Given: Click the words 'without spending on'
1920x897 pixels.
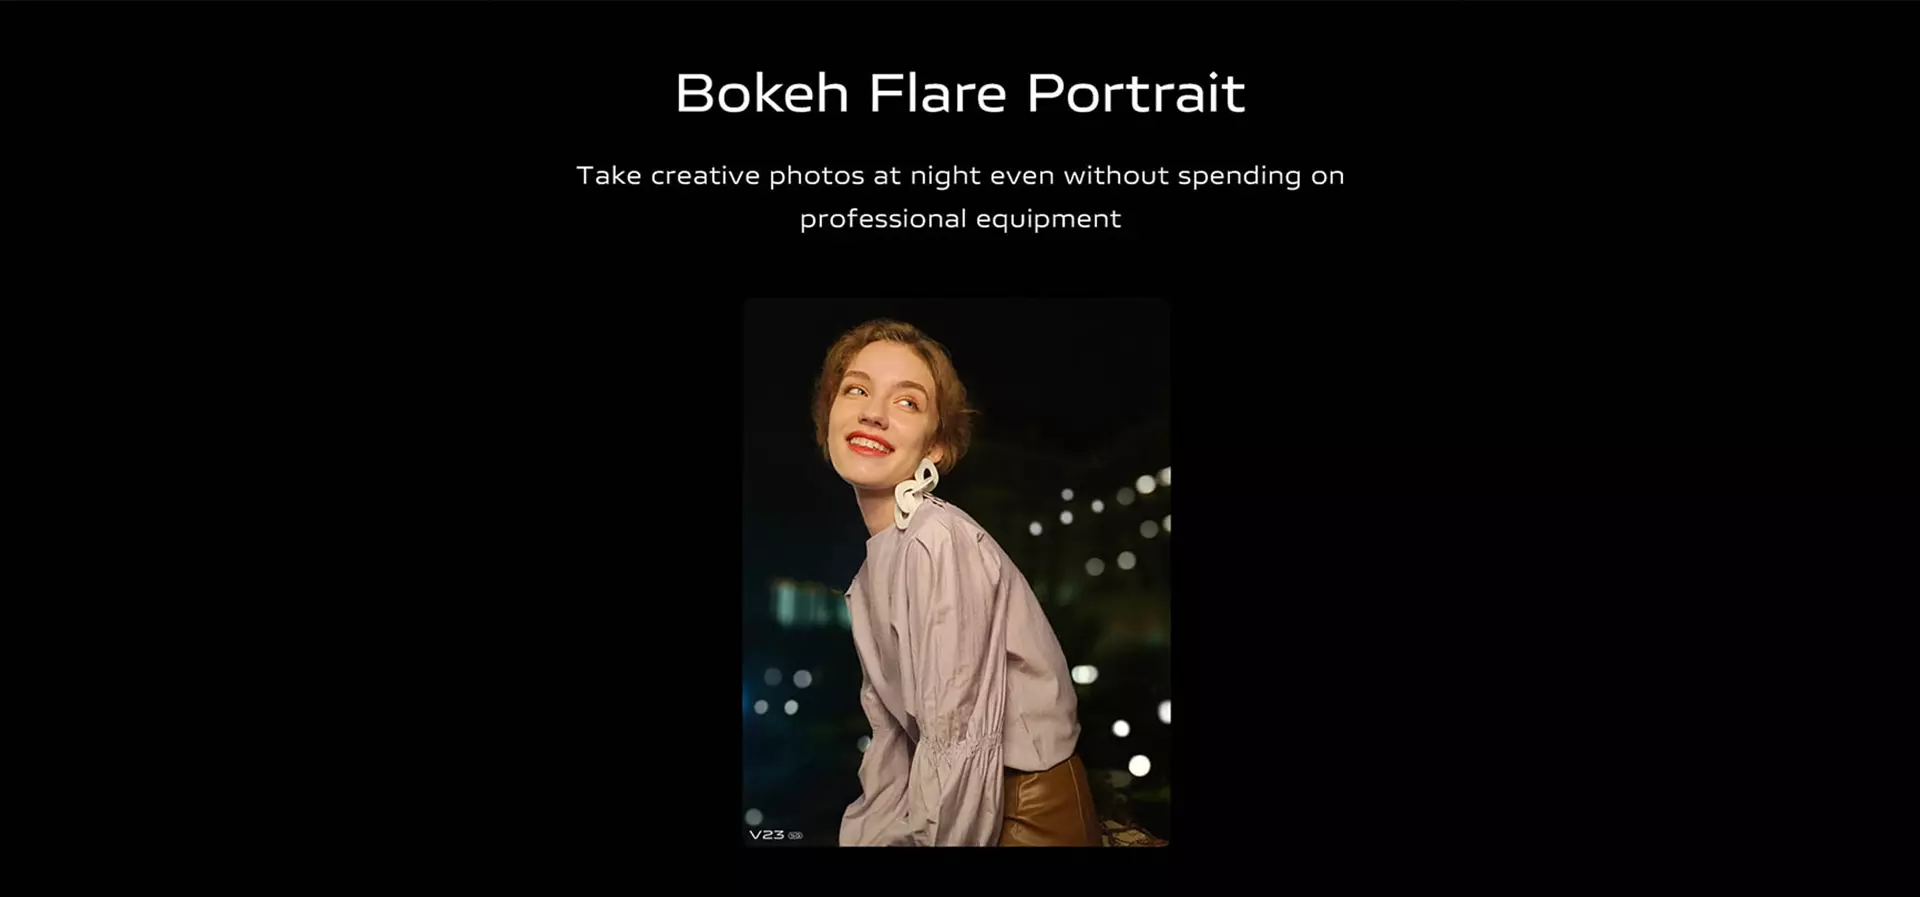Looking at the screenshot, I should pyautogui.click(x=1204, y=176).
